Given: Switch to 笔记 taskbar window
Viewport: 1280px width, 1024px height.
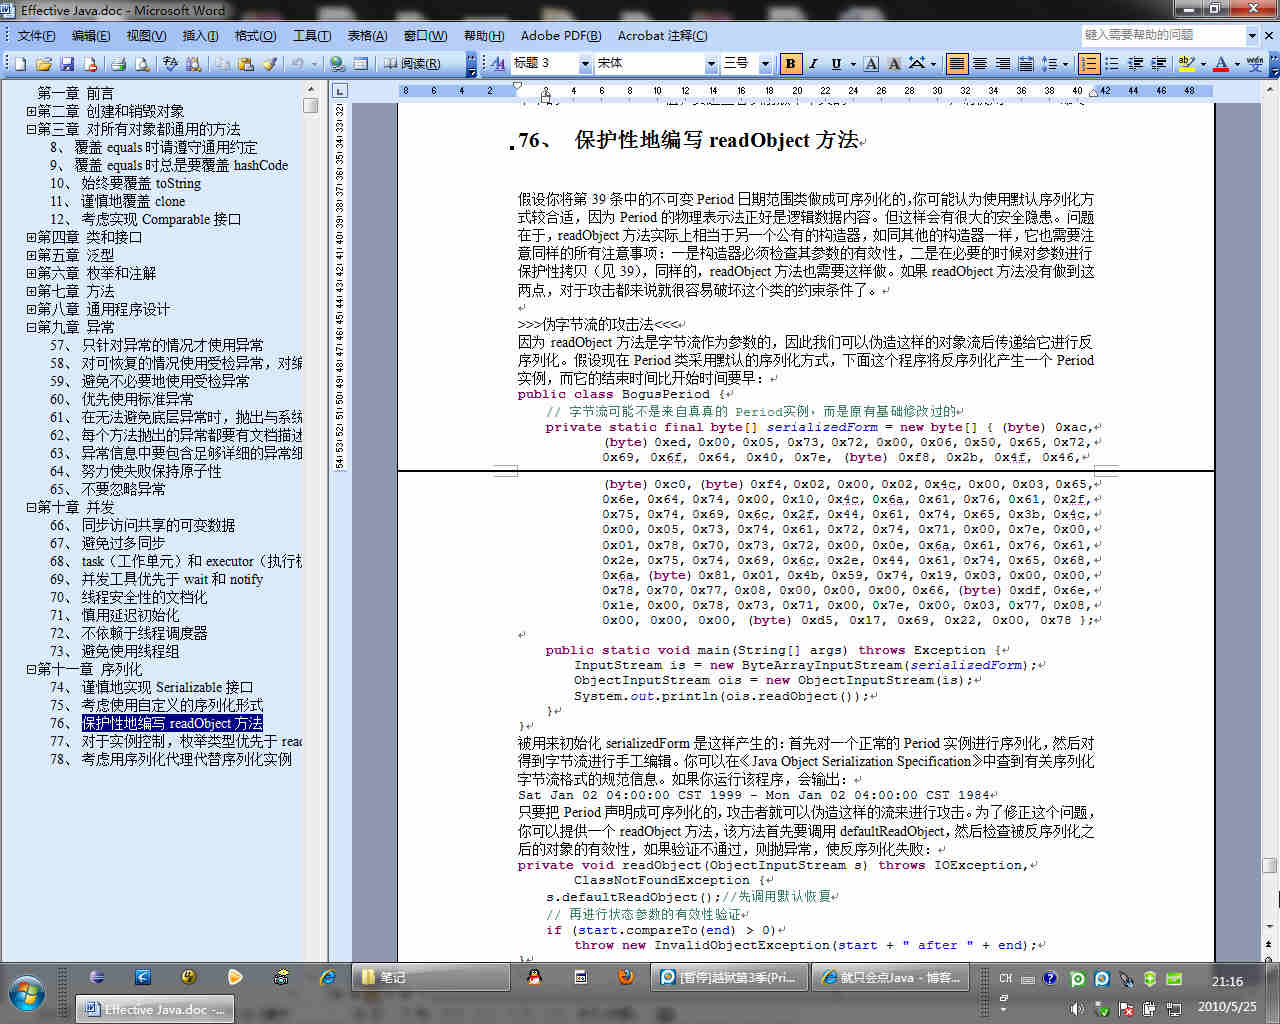Looking at the screenshot, I should (x=430, y=977).
